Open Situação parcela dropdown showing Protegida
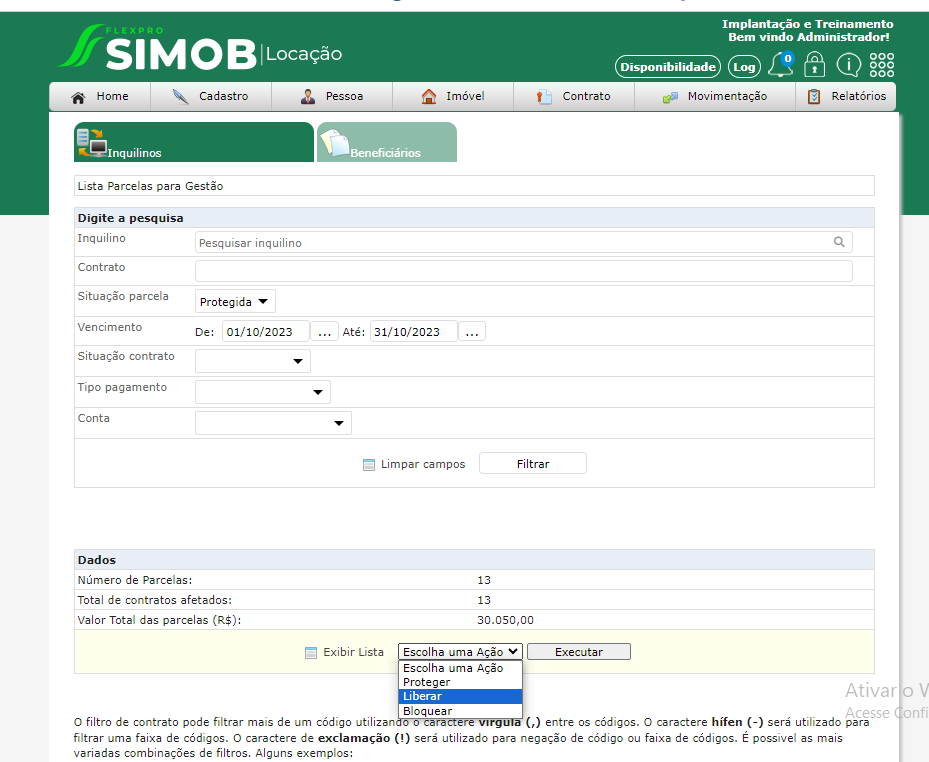Screen dimensions: 929x762 pyautogui.click(x=235, y=302)
